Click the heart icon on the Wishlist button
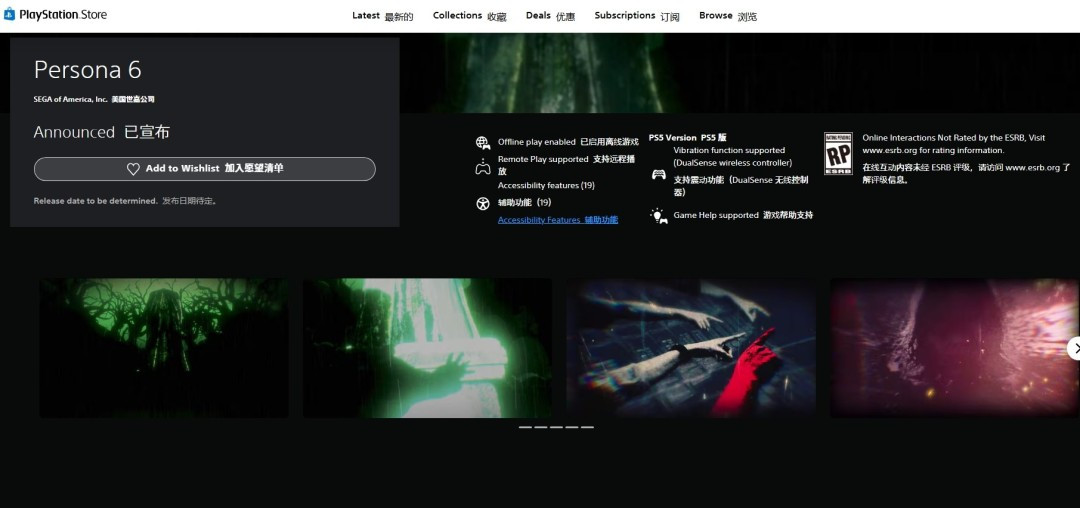Image resolution: width=1080 pixels, height=508 pixels. (133, 169)
